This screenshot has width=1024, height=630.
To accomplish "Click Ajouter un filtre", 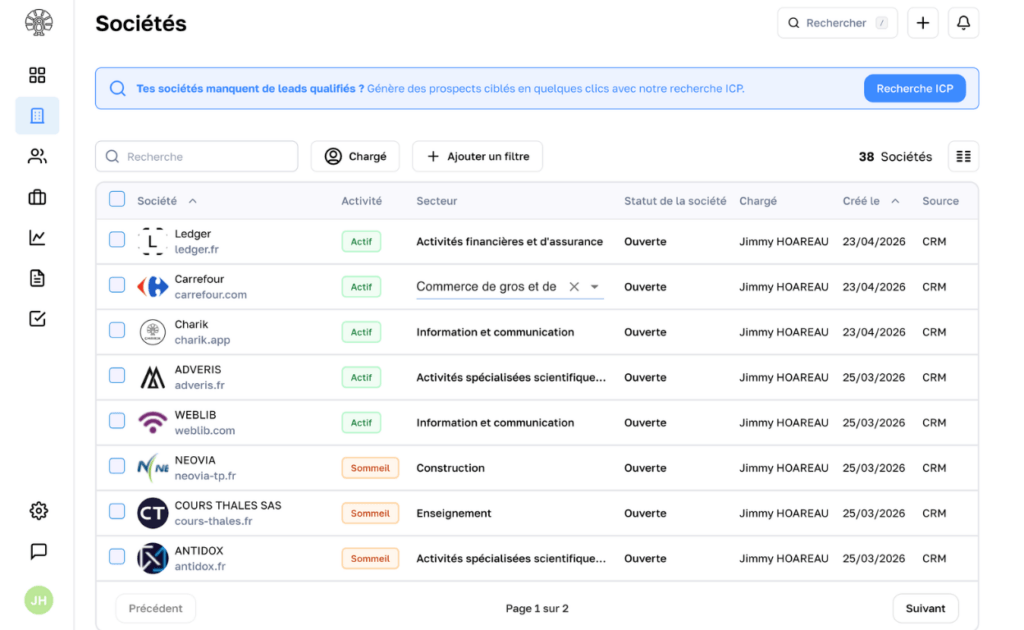I will pyautogui.click(x=477, y=156).
